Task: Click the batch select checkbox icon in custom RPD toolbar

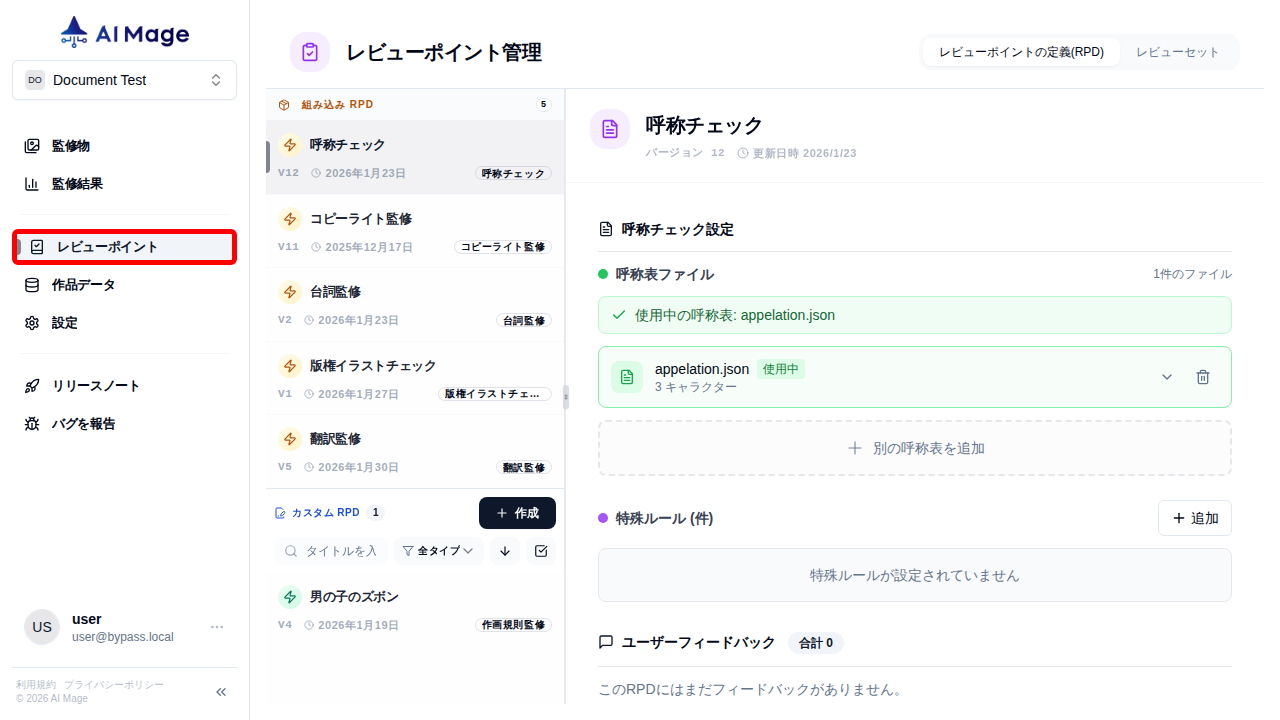Action: (541, 550)
